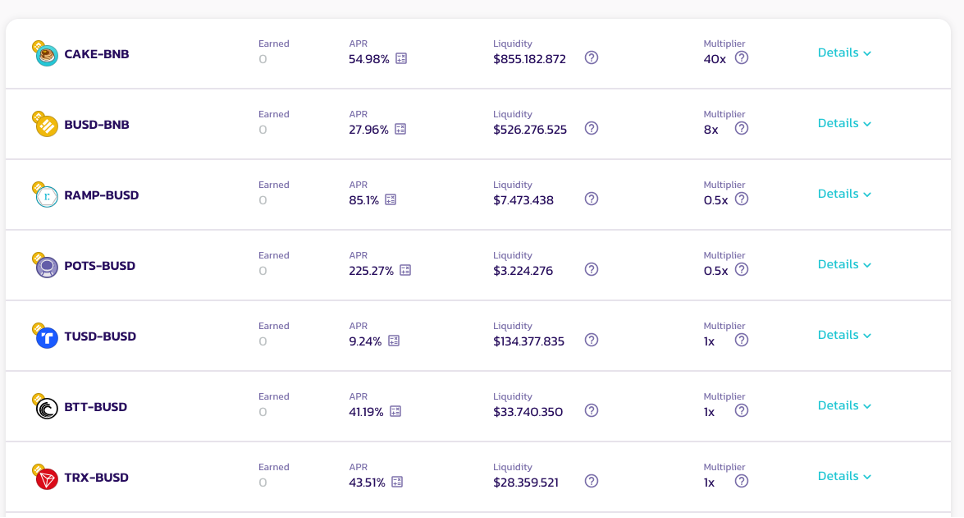Show multiplier help for CAKE-BNB
Screen dimensions: 964x518
point(741,58)
